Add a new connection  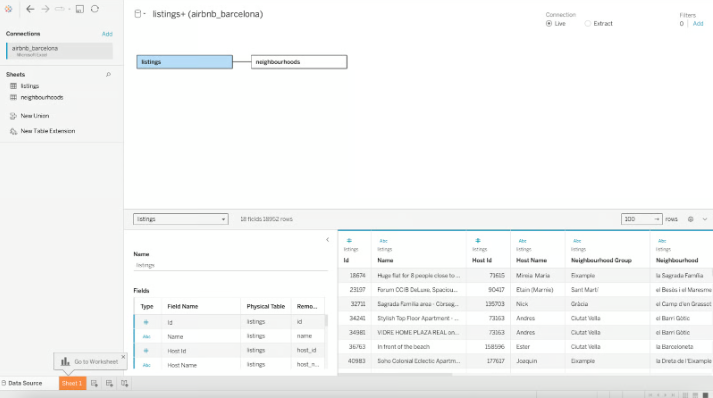pos(107,34)
